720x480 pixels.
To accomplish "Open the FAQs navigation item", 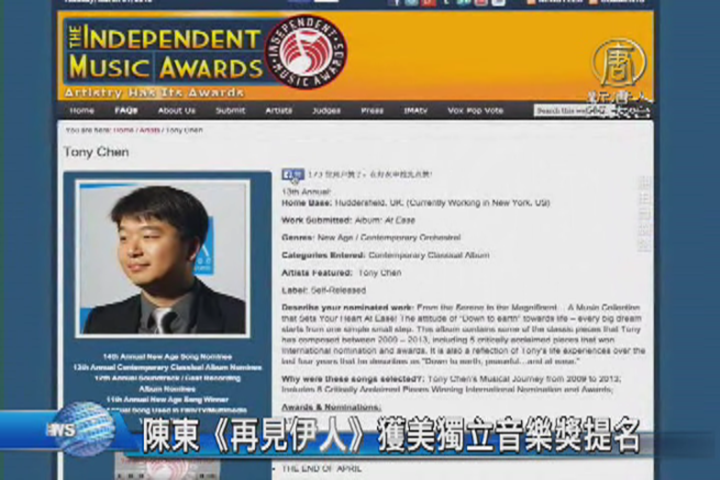I will tap(126, 110).
